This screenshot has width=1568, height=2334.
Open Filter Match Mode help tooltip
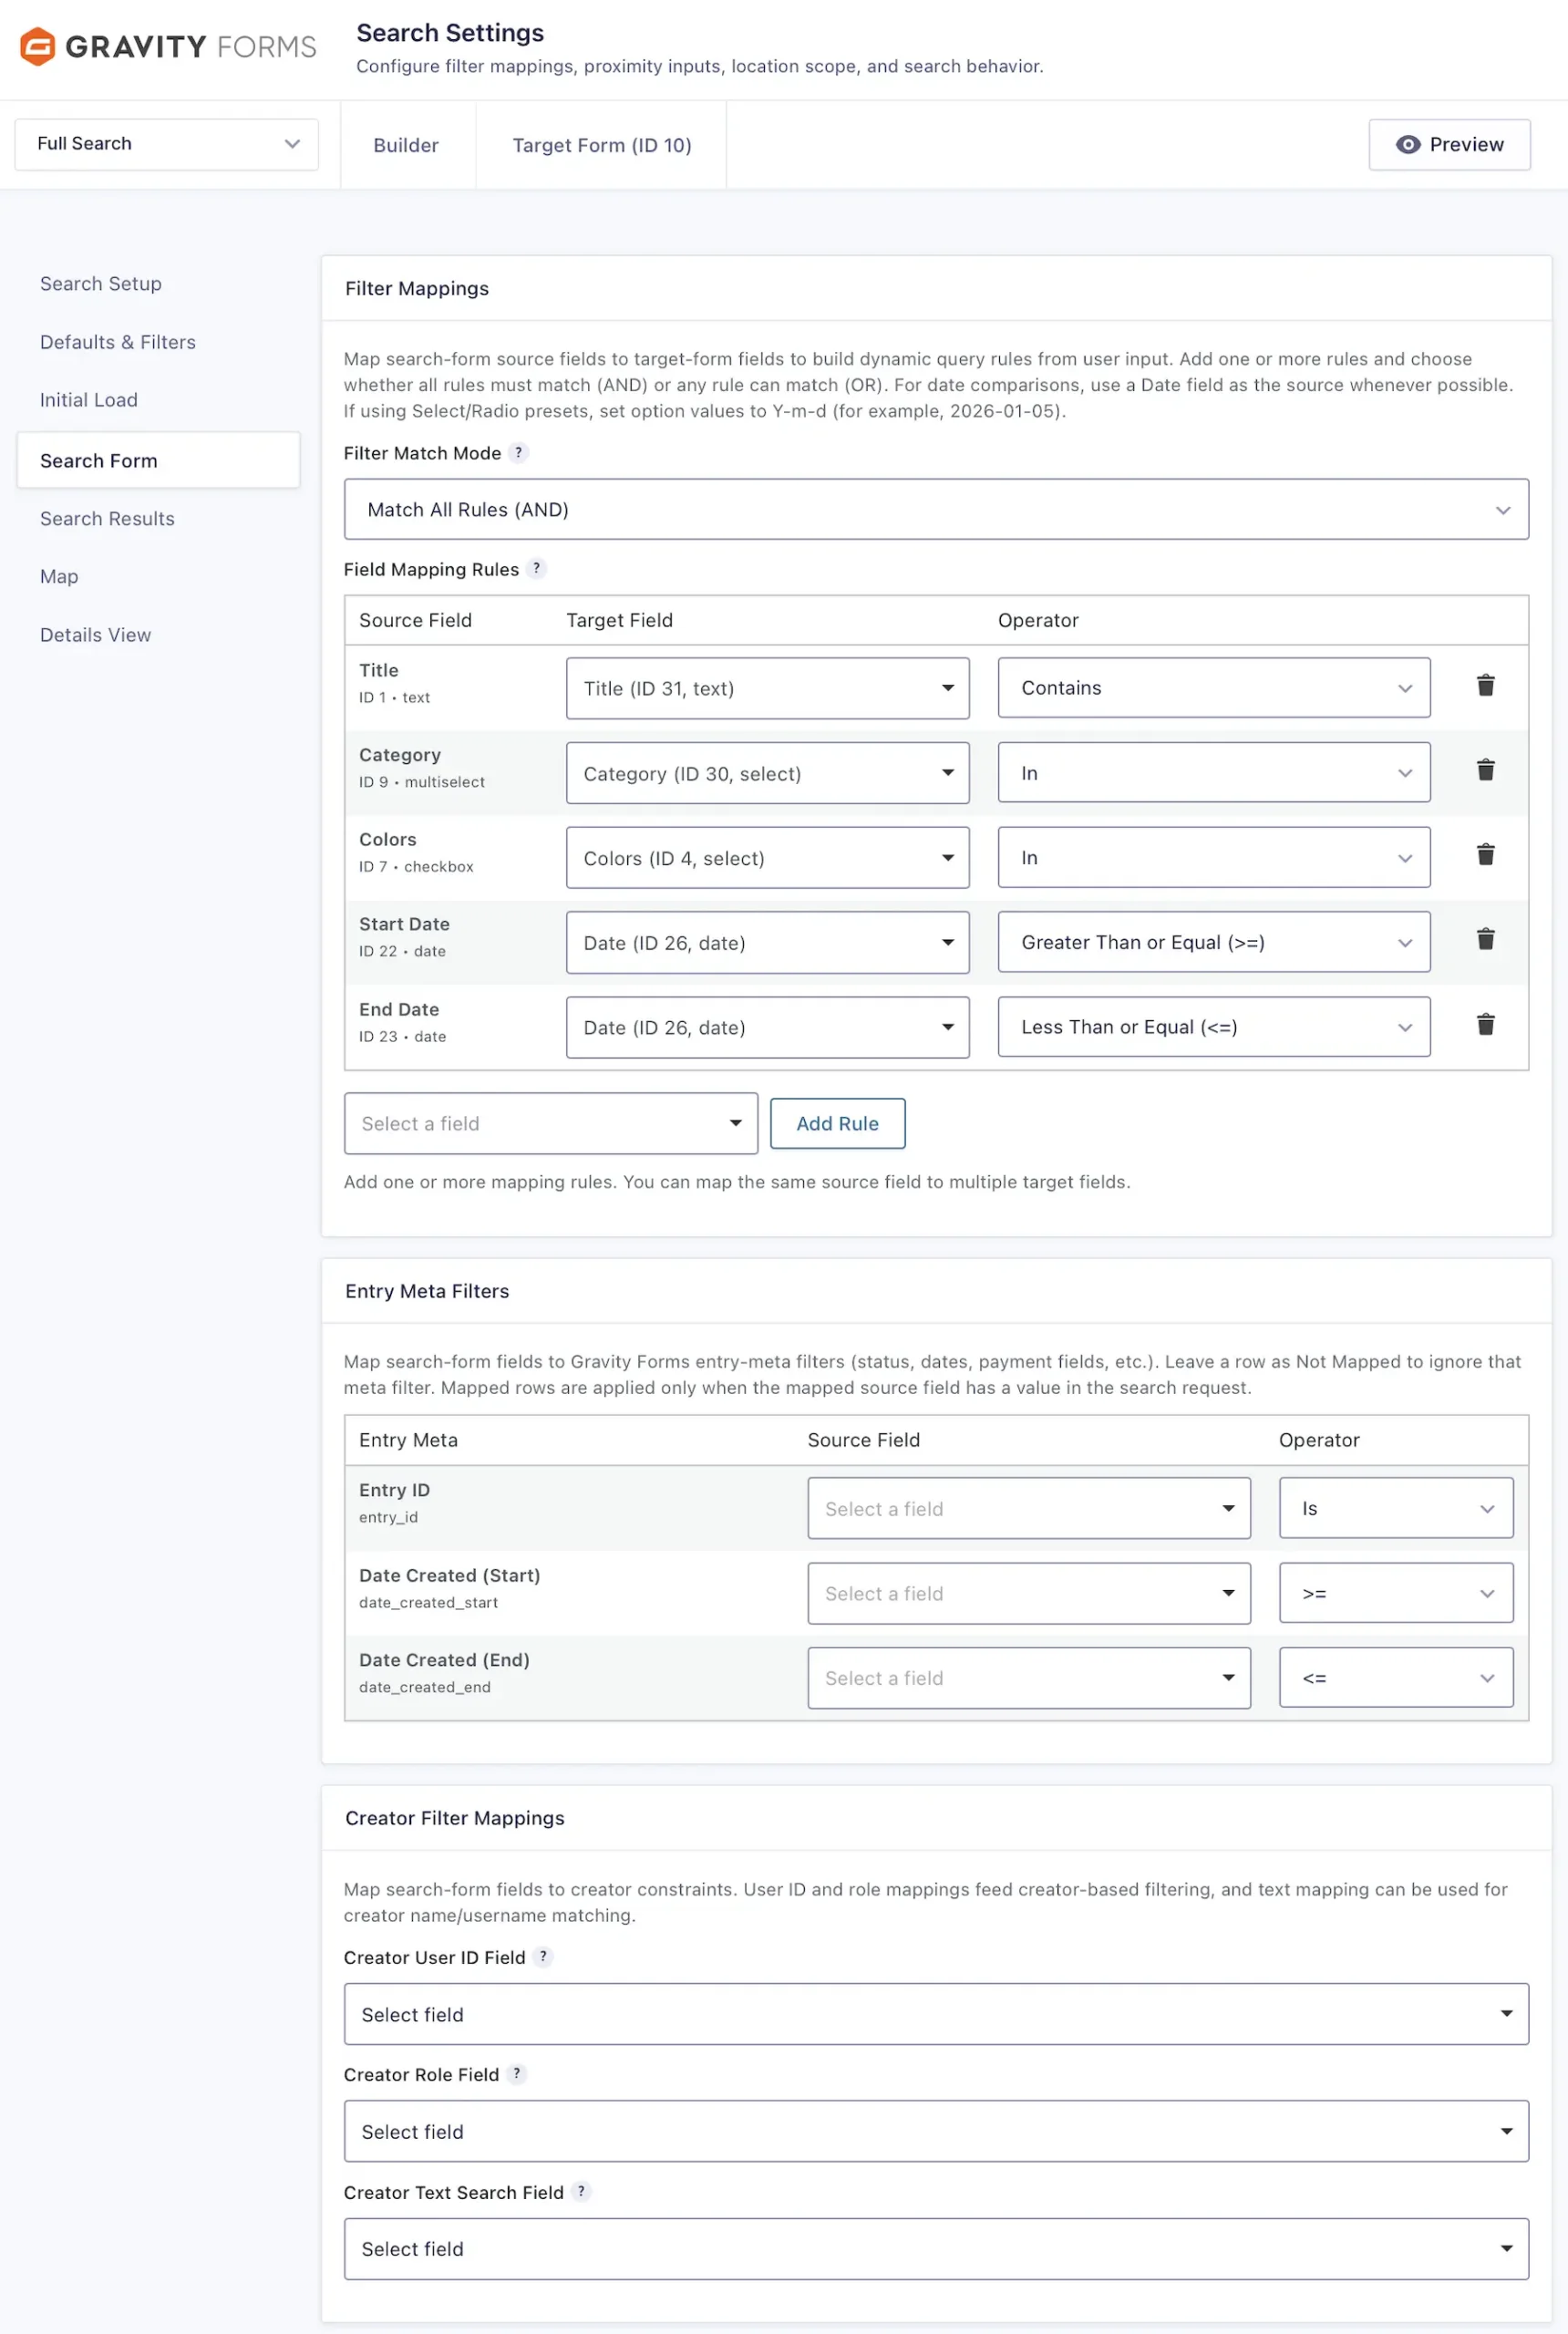click(x=518, y=452)
